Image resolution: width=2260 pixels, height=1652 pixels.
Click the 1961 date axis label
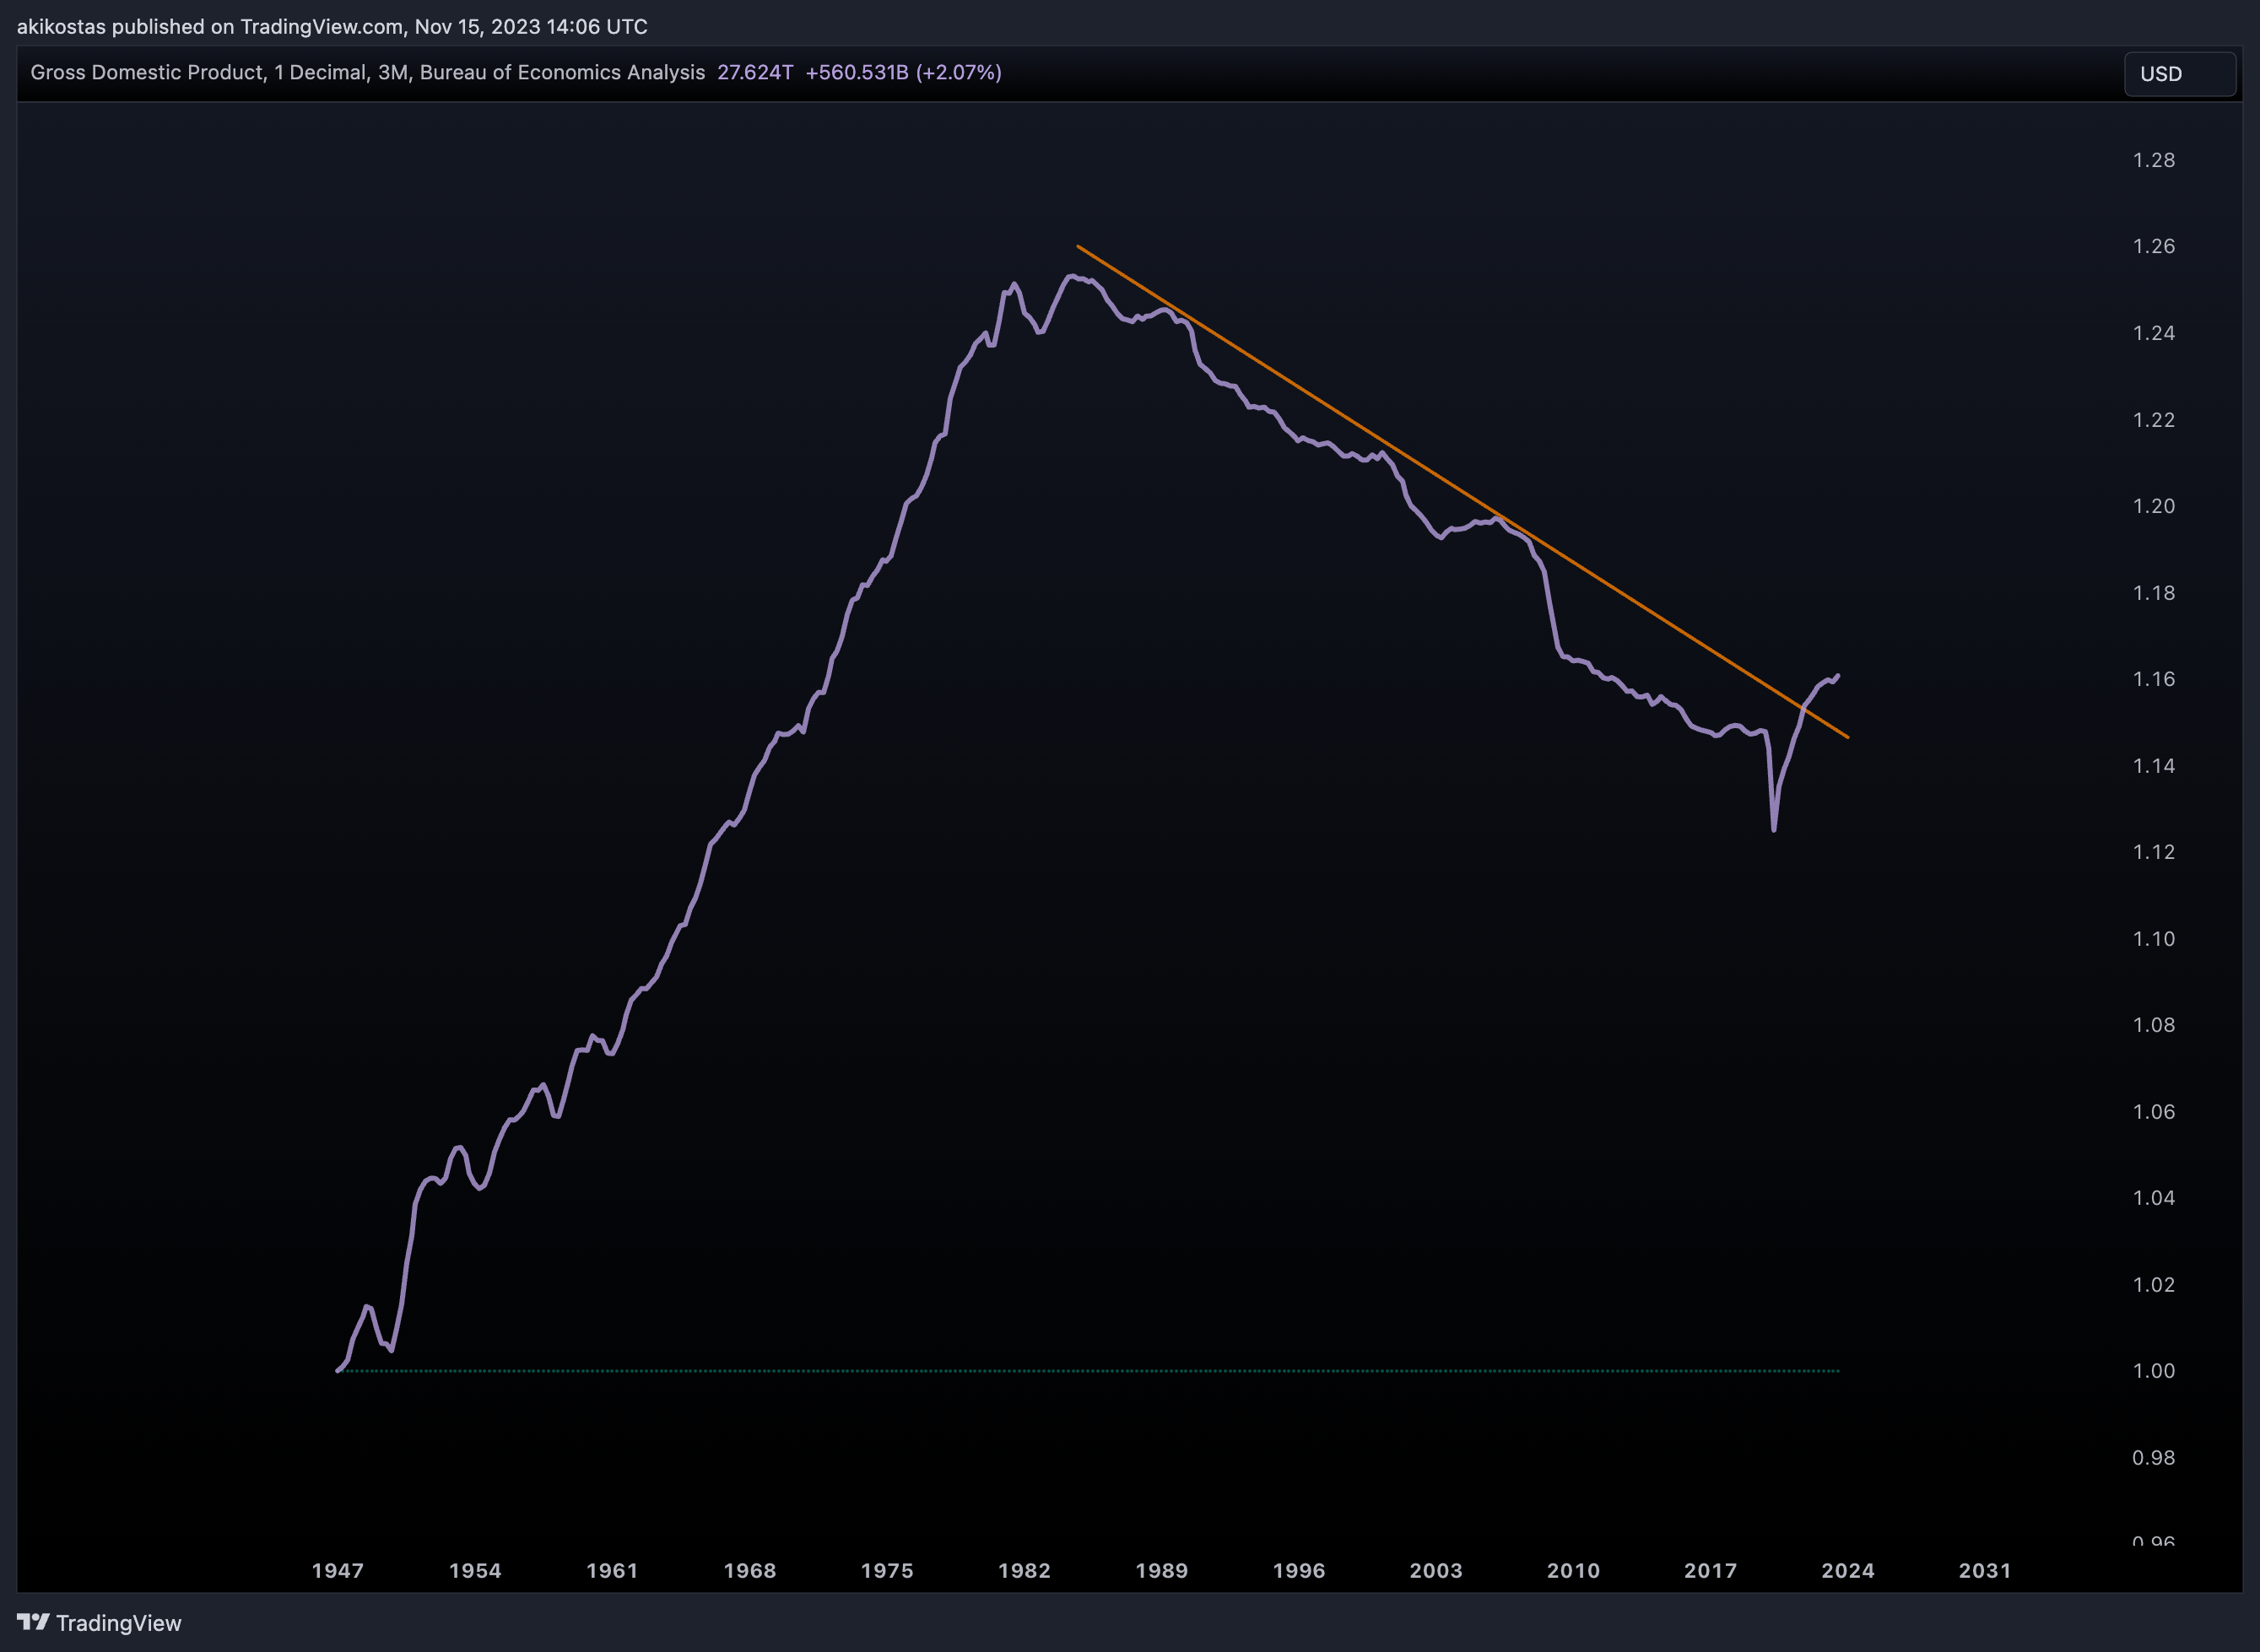pyautogui.click(x=612, y=1570)
